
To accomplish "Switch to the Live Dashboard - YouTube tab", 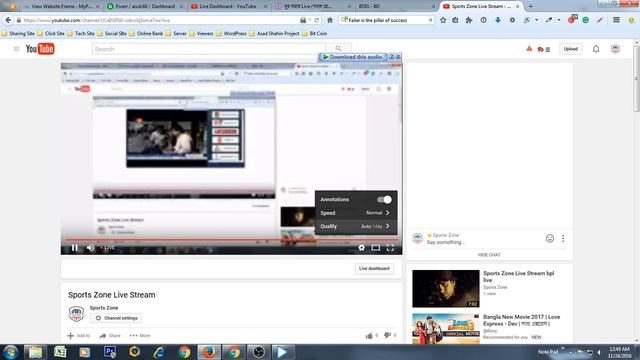I will [x=228, y=6].
